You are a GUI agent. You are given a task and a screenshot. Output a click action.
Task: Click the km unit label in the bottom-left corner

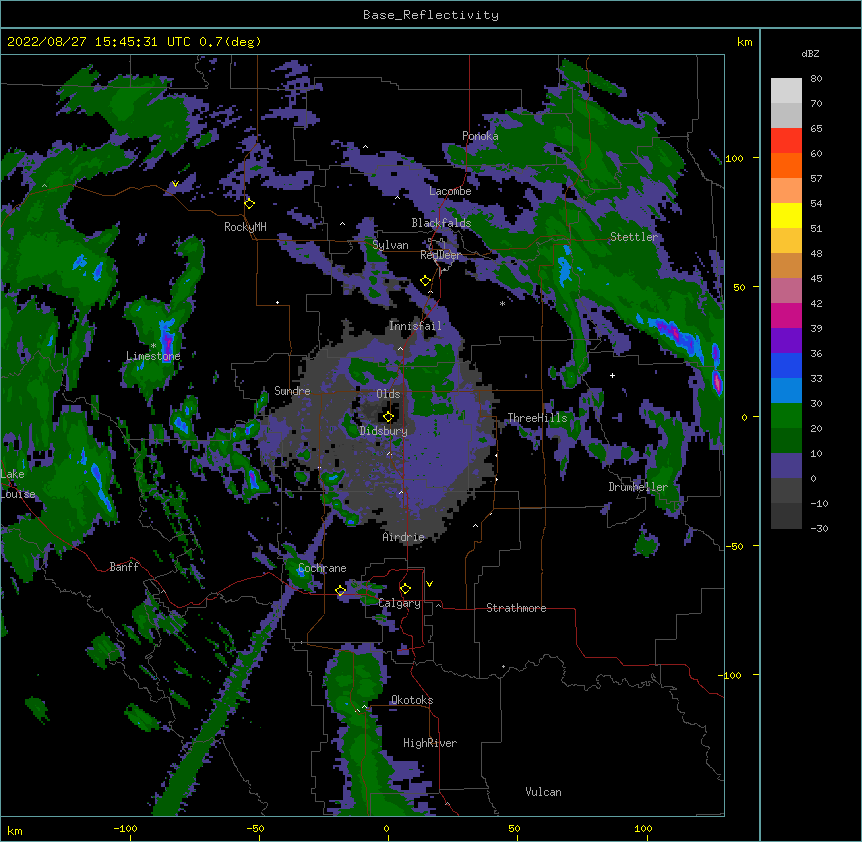click(15, 830)
